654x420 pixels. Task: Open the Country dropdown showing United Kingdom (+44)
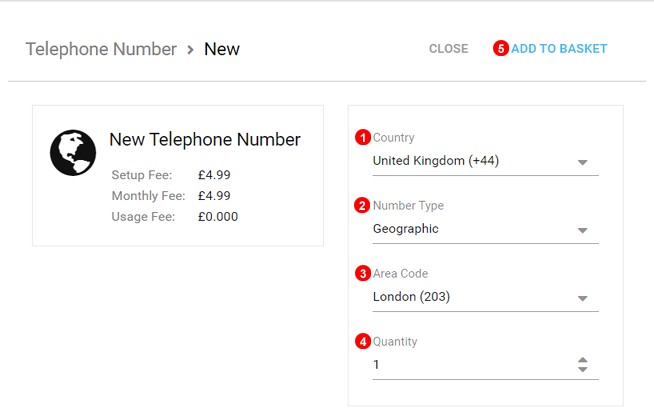click(485, 161)
